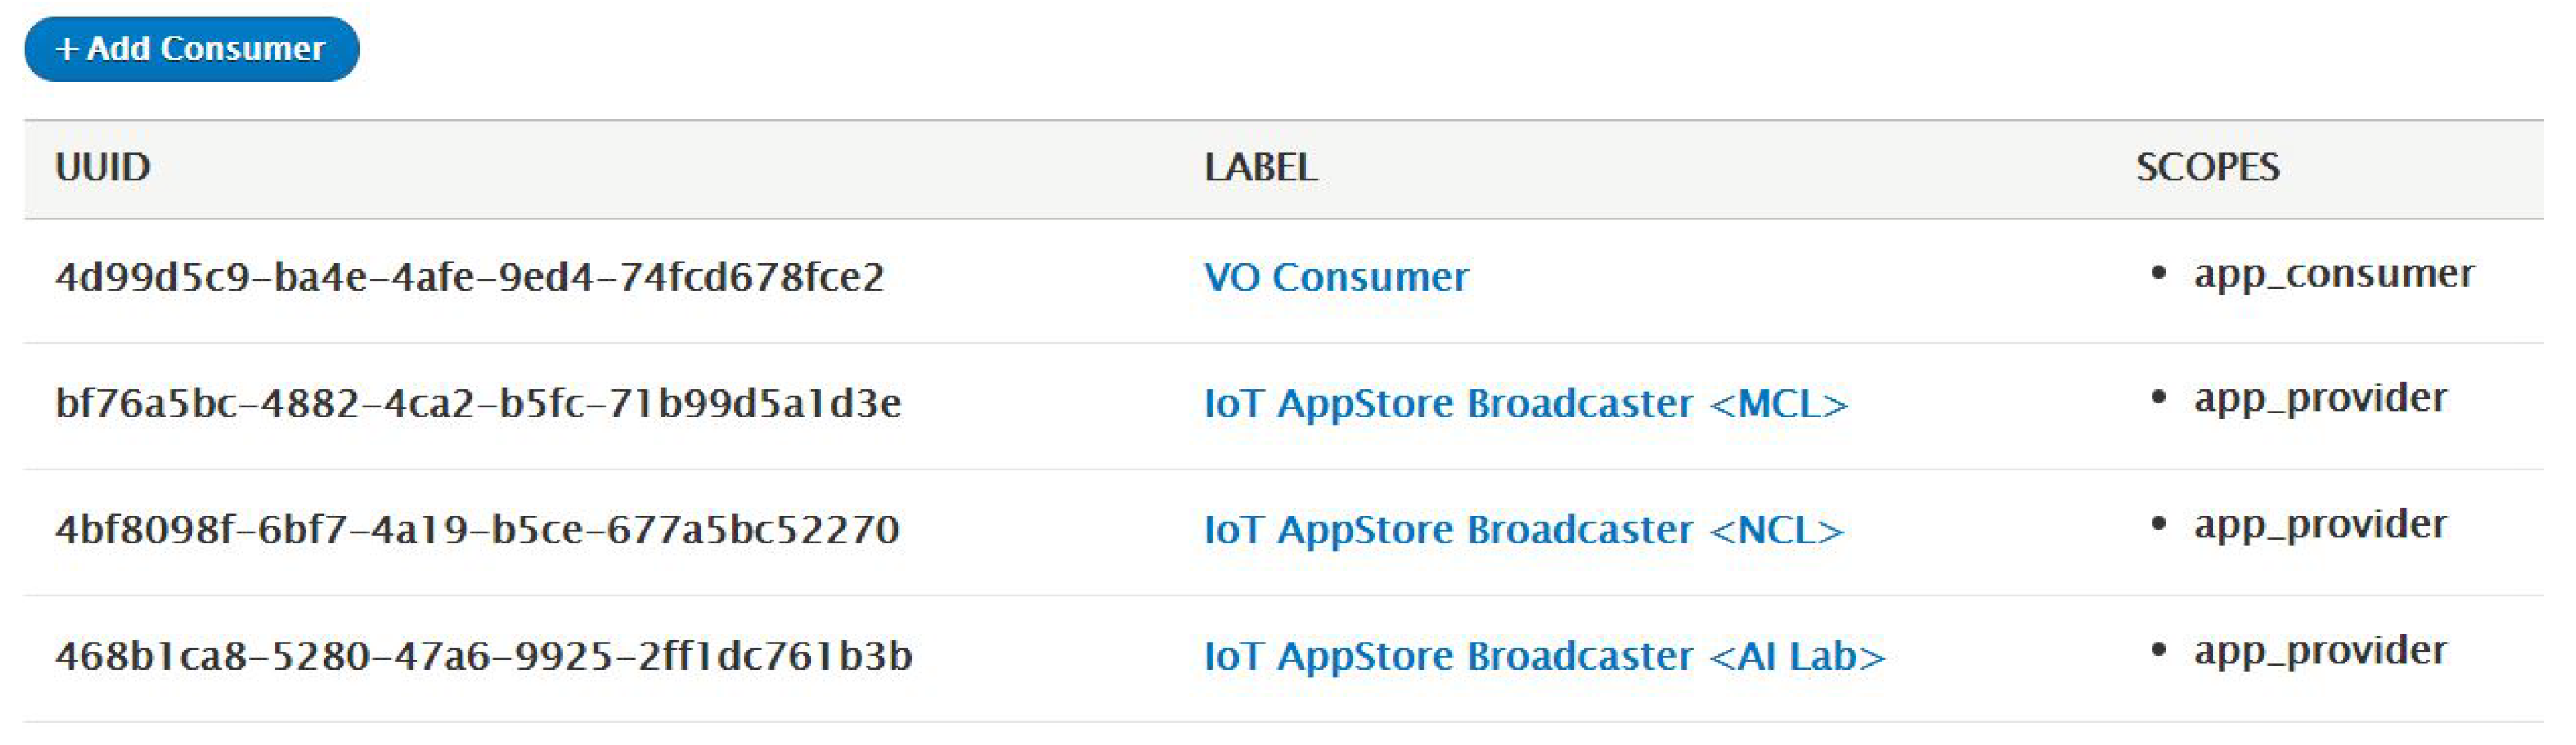This screenshot has width=2576, height=745.
Task: Click the UUID column header
Action: [103, 168]
